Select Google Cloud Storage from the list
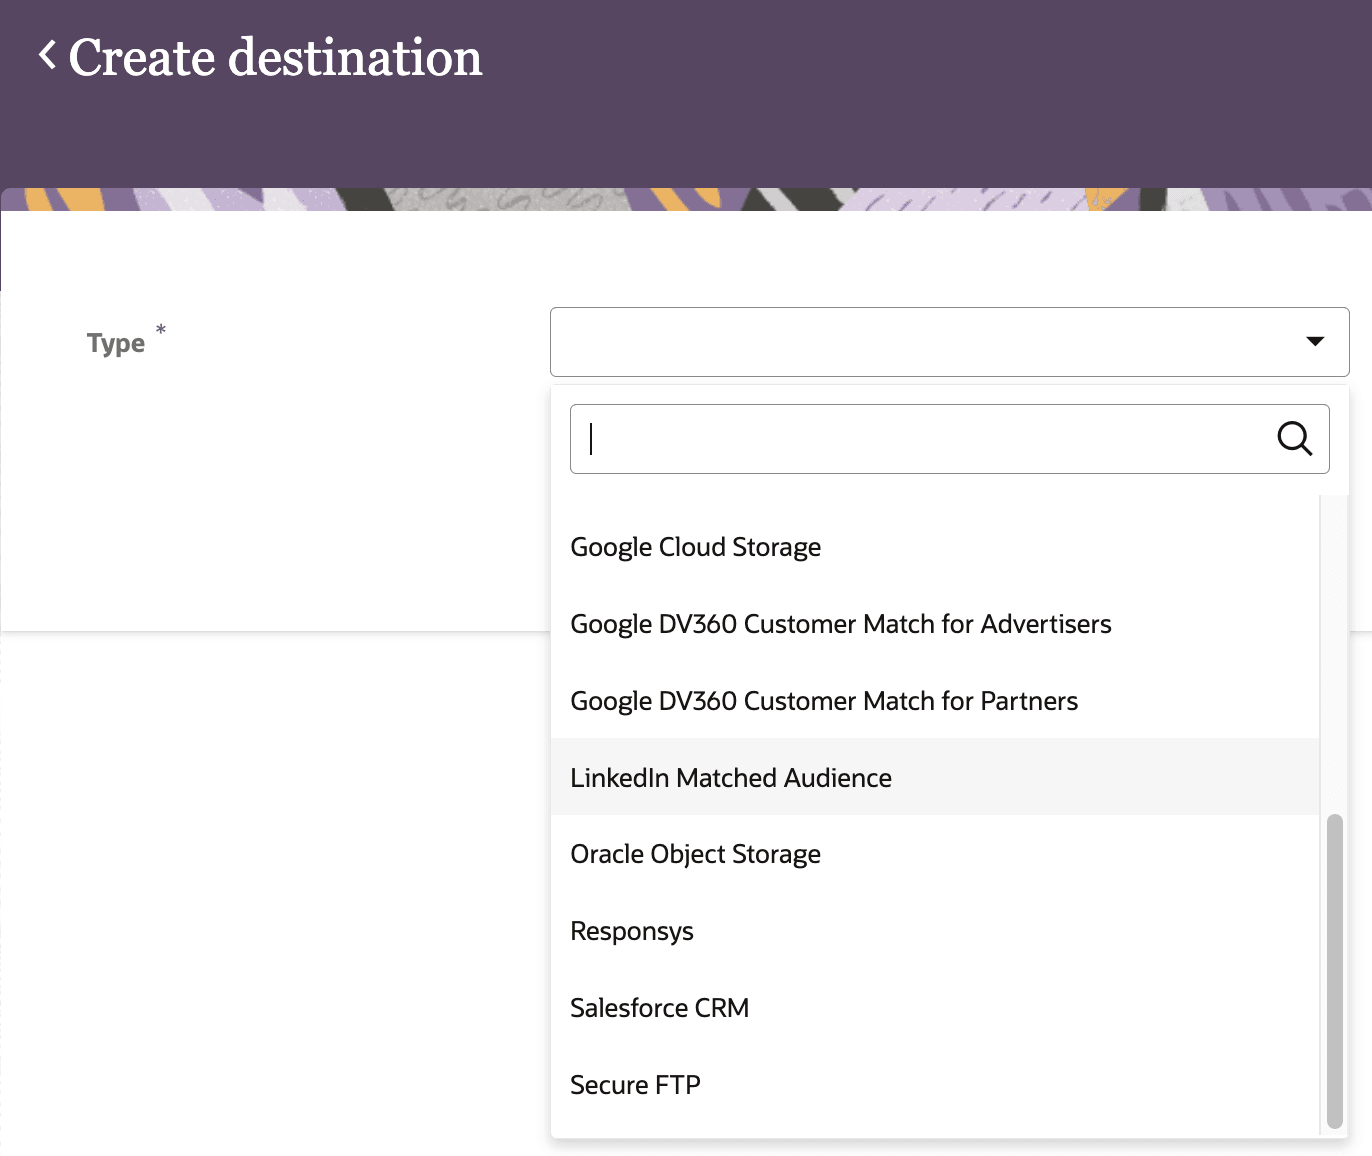Image resolution: width=1372 pixels, height=1156 pixels. 695,547
